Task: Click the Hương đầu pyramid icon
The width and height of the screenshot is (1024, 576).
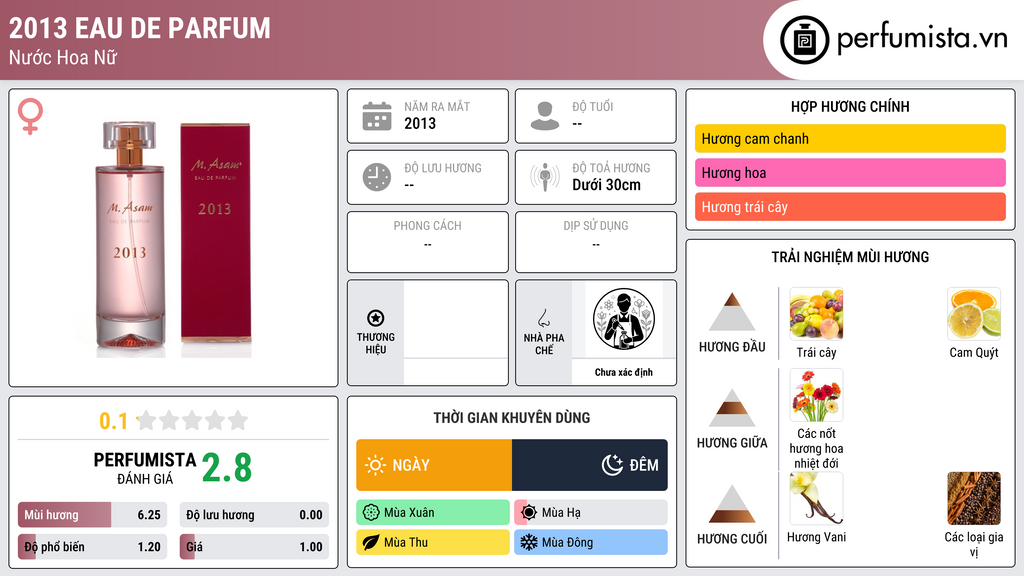Action: tap(732, 312)
